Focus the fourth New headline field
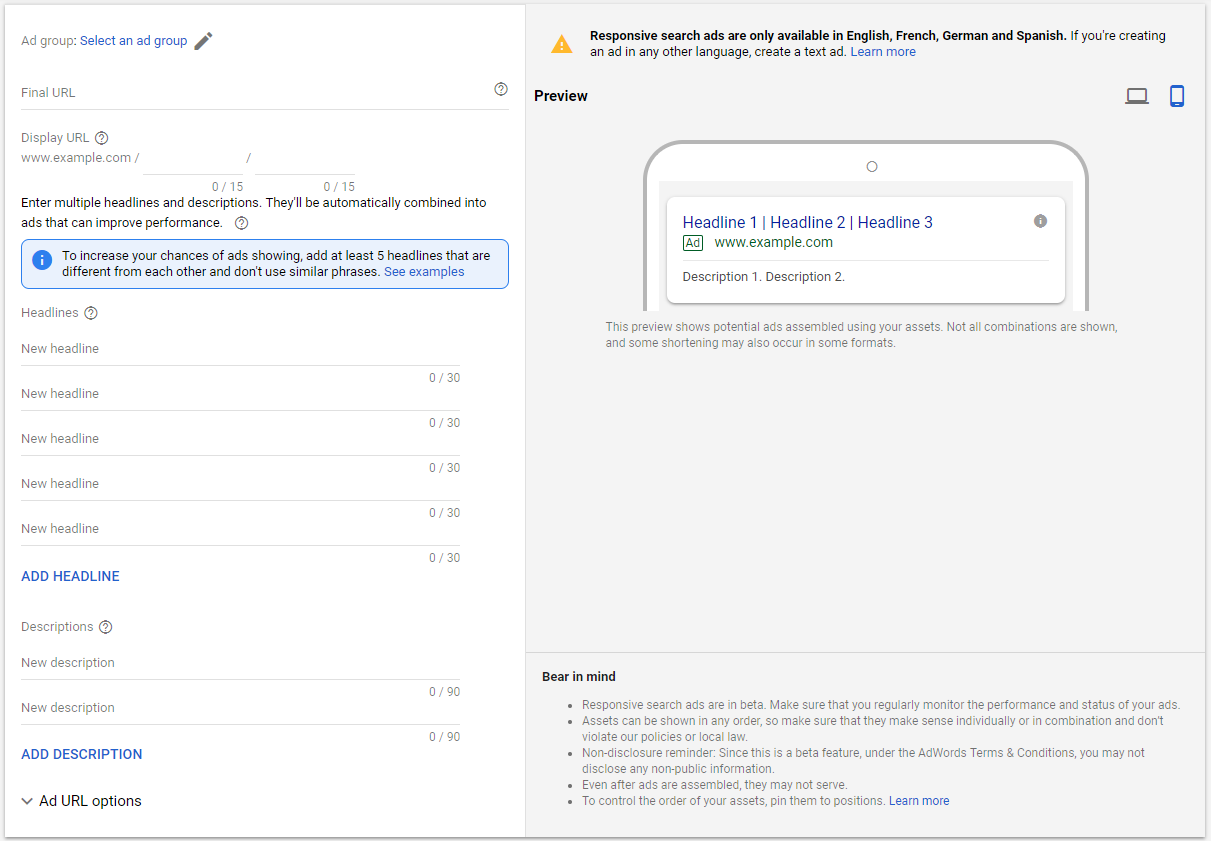 tap(241, 484)
